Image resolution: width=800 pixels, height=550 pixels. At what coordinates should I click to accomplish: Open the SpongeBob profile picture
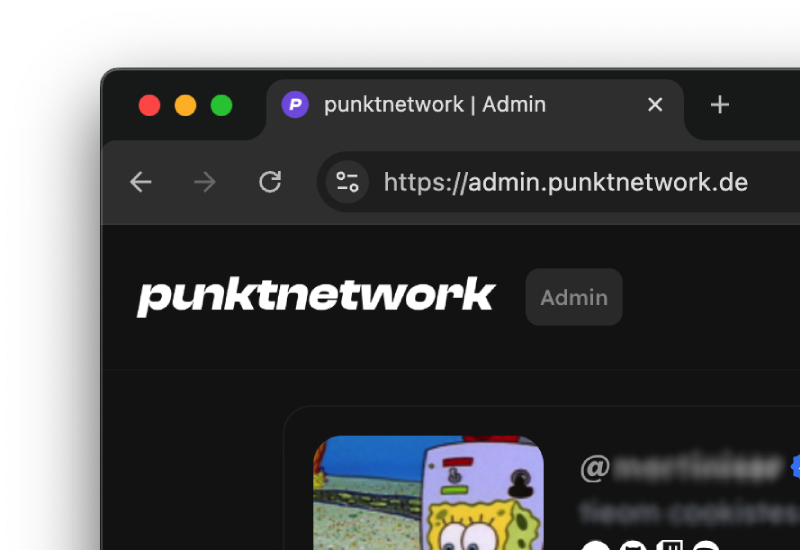tap(429, 493)
